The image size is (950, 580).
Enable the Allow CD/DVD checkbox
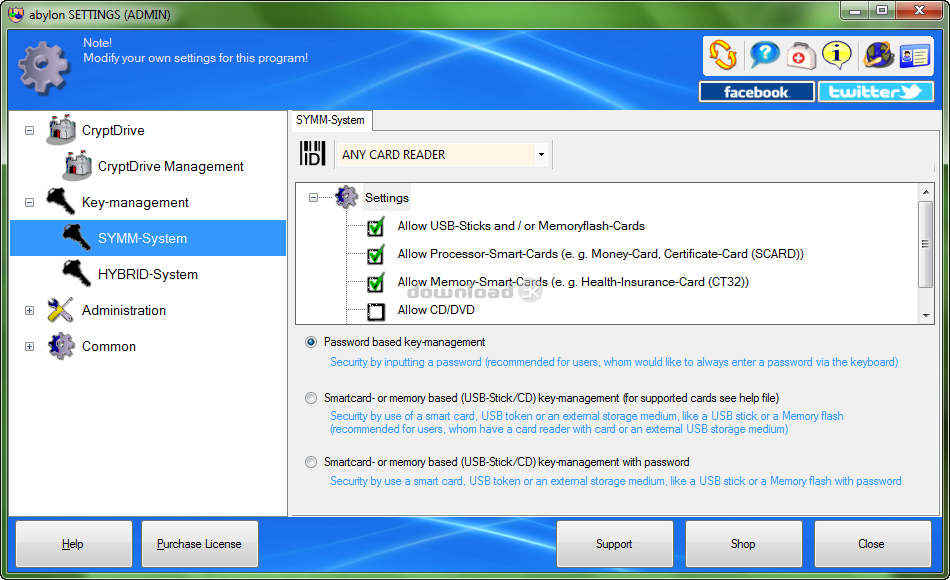(x=376, y=312)
